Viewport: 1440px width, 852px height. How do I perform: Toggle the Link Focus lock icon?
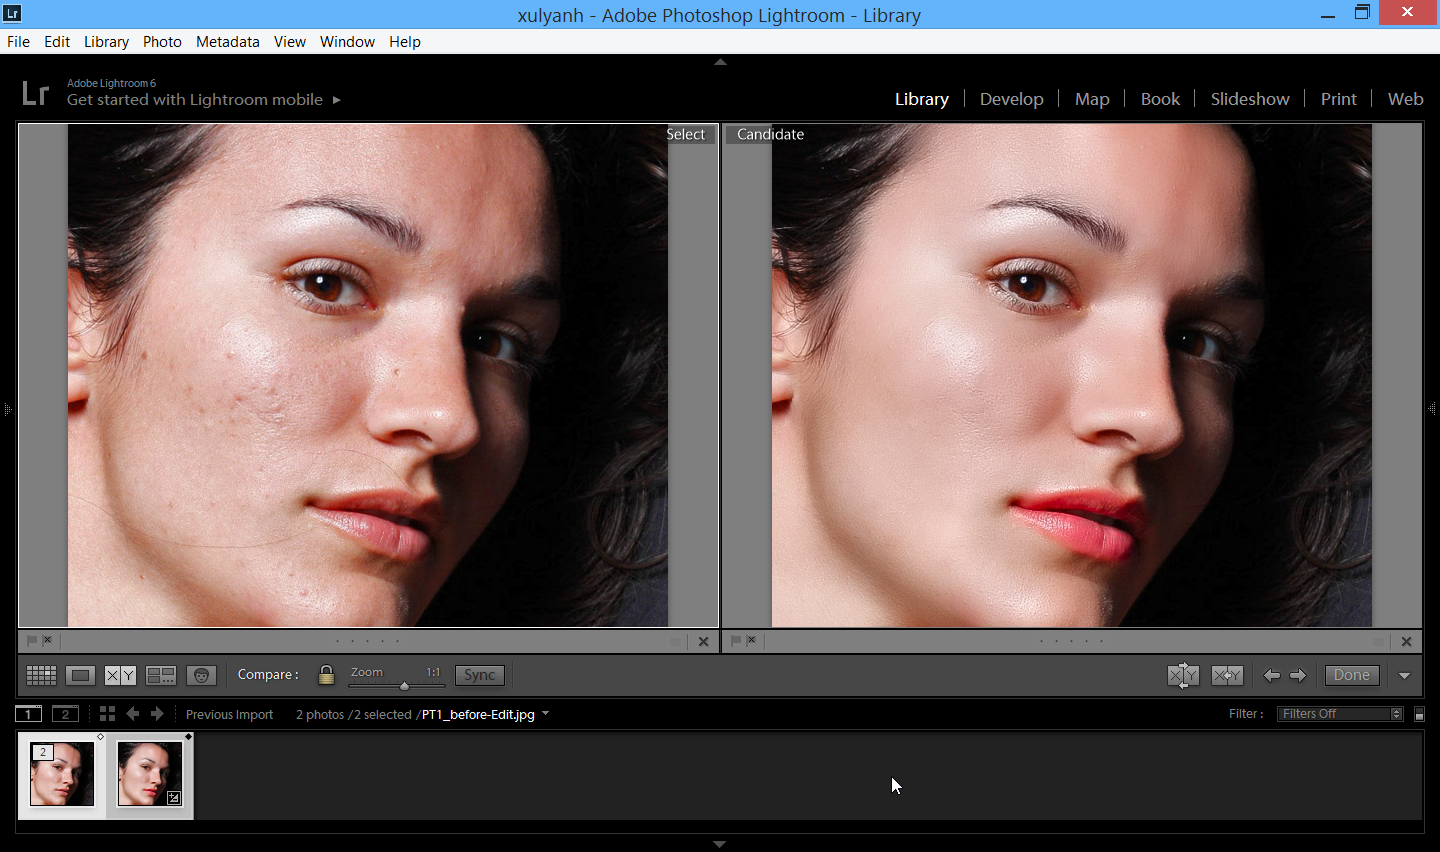coord(326,675)
